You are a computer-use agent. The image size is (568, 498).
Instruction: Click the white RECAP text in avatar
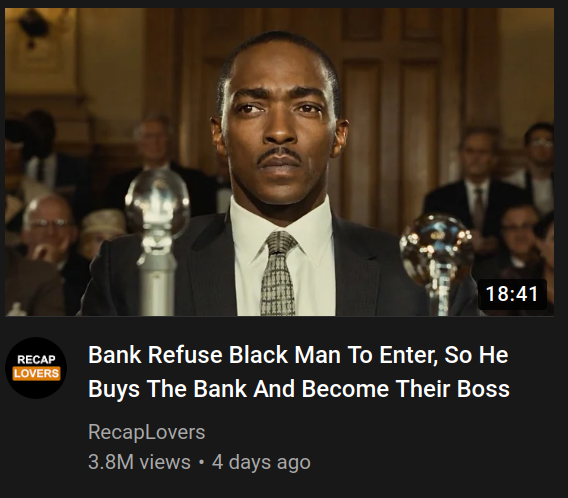[x=36, y=360]
